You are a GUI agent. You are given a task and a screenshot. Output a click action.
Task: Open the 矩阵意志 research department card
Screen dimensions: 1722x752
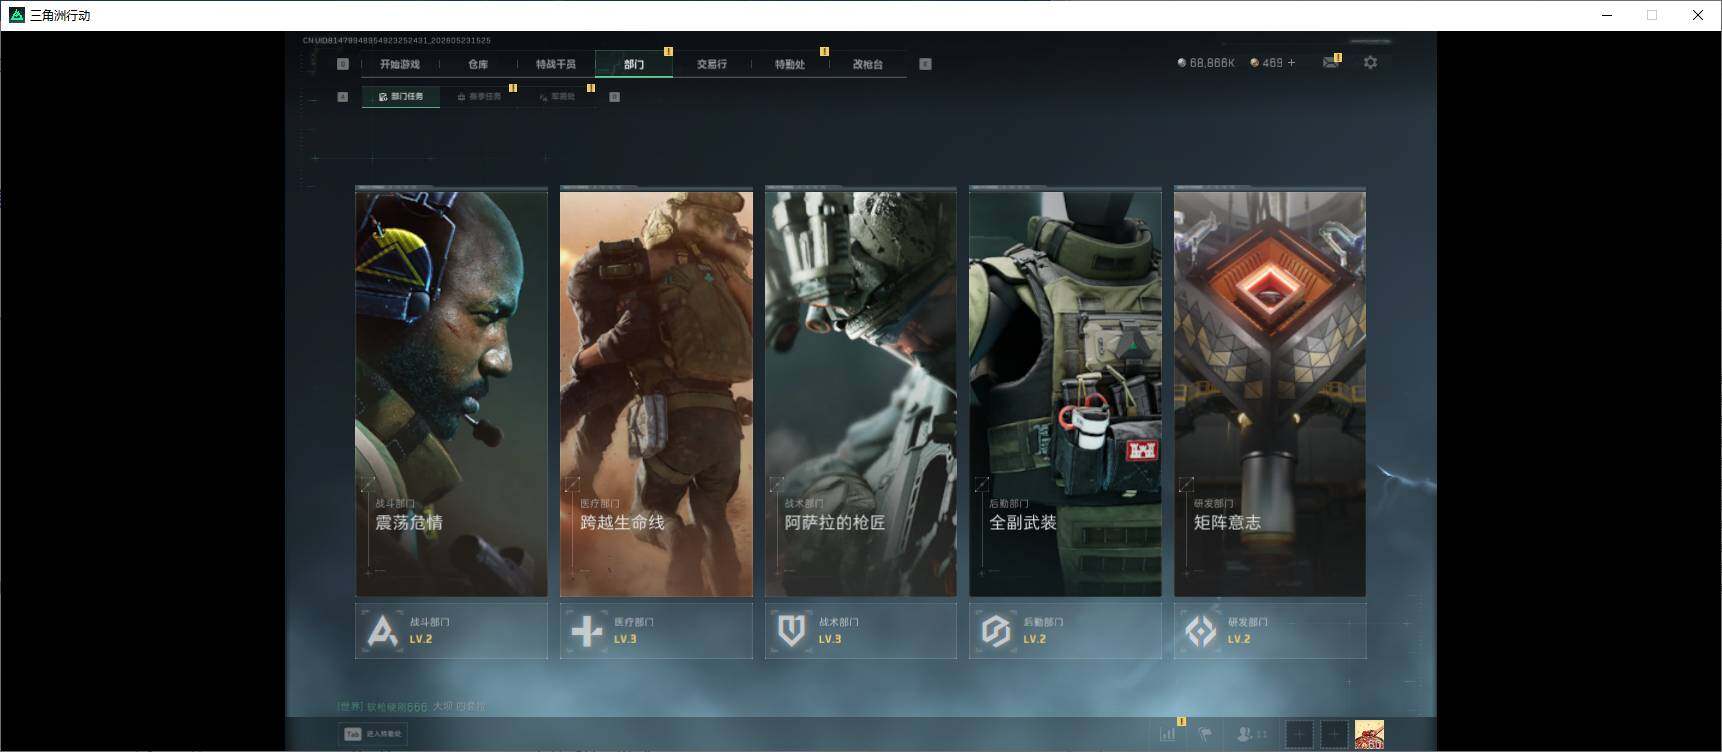(x=1270, y=393)
